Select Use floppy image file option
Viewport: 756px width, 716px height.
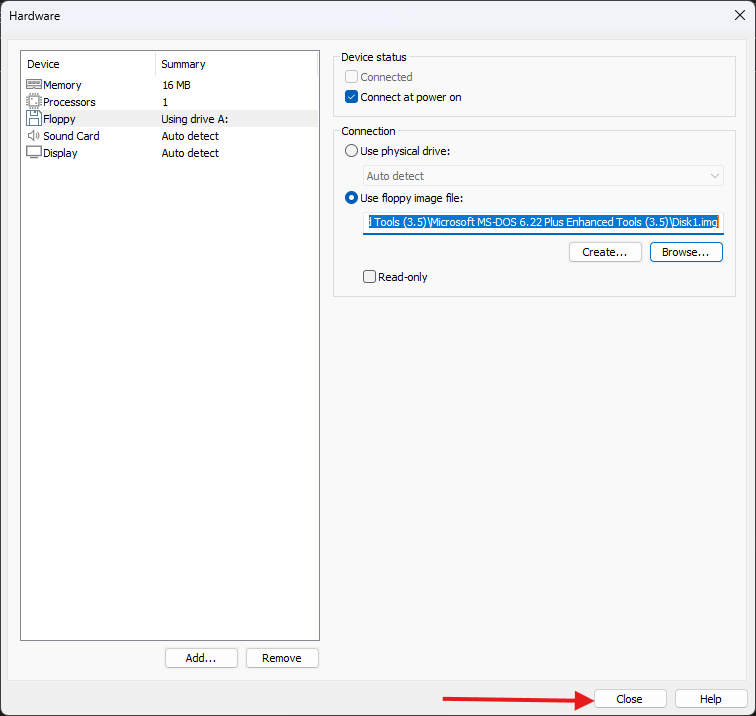point(351,198)
